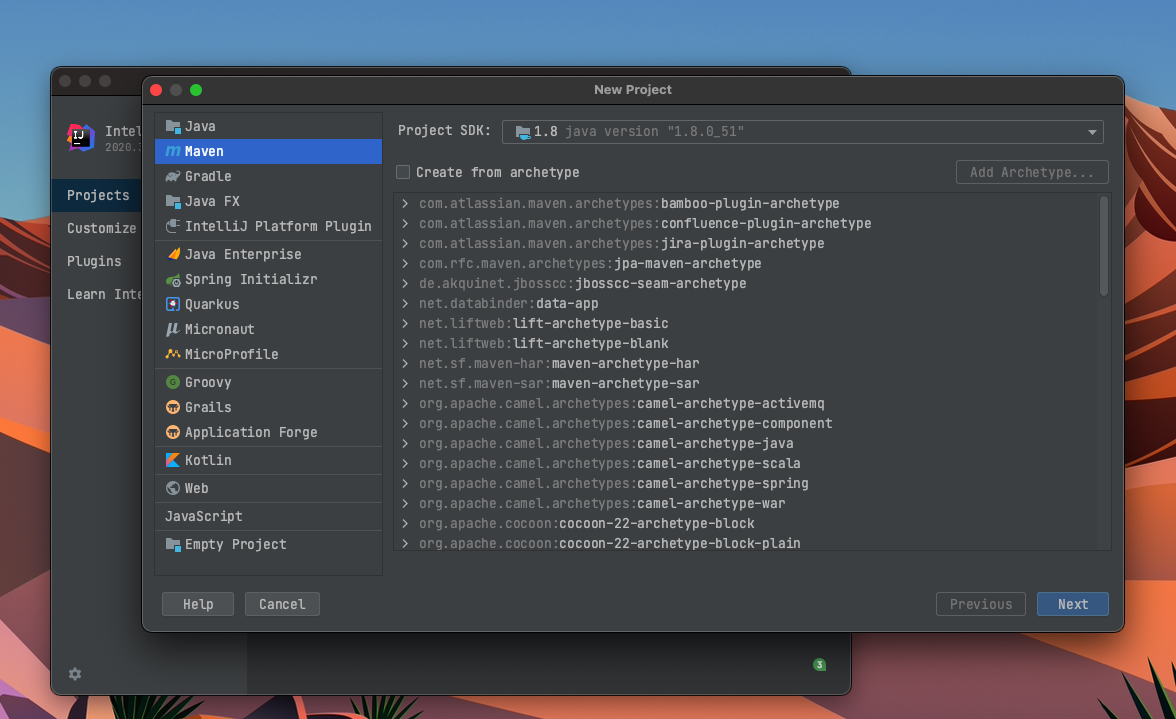Select Projects tab in Welcome window

pos(98,195)
